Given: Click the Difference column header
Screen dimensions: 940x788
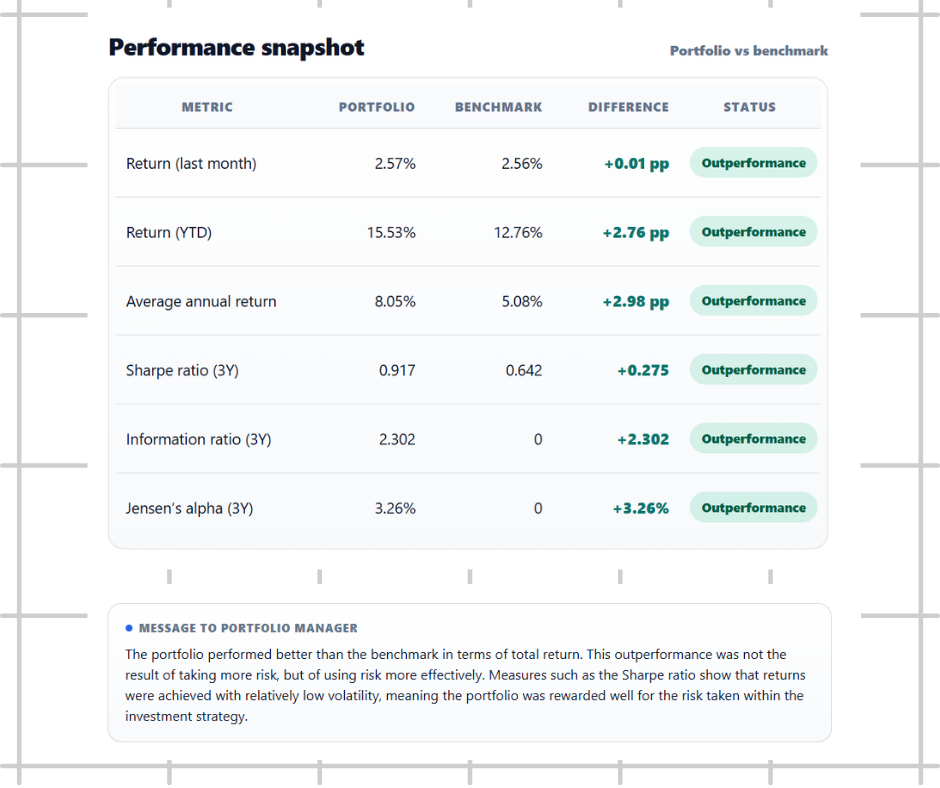Looking at the screenshot, I should tap(628, 107).
